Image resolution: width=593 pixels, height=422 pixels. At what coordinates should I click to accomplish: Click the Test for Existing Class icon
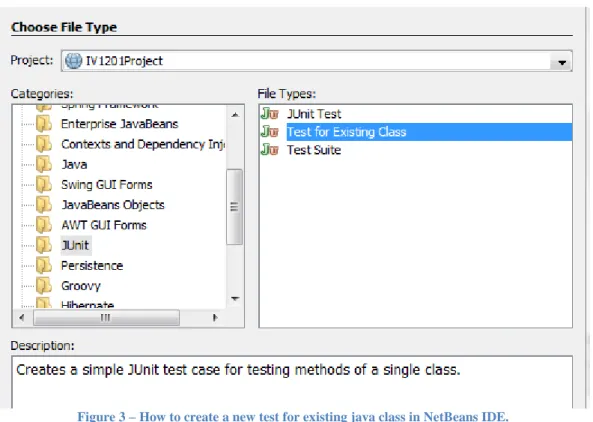[x=270, y=132]
